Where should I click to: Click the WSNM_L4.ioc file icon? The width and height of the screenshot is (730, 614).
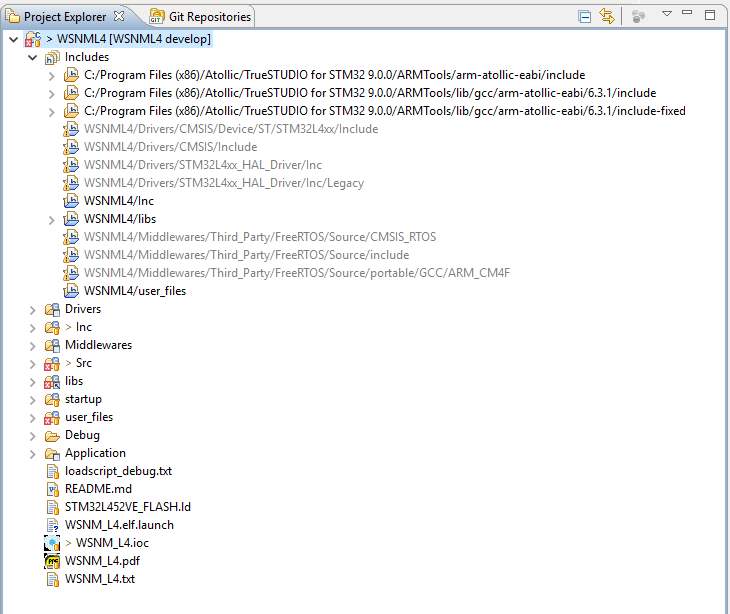(52, 543)
